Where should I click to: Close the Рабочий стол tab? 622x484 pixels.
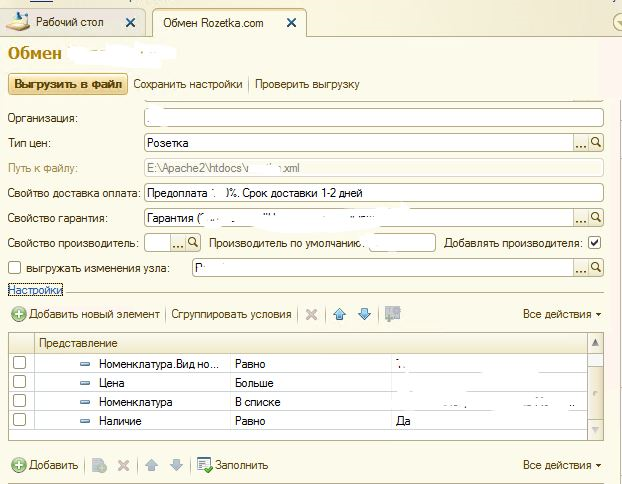pos(130,23)
